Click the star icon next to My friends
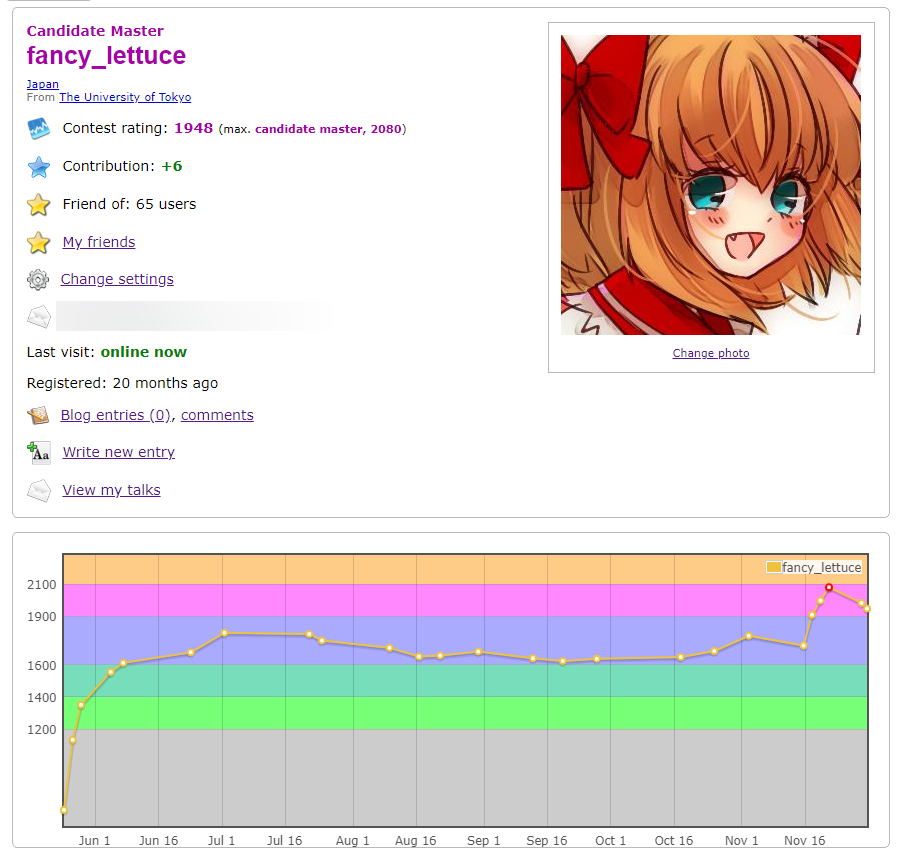This screenshot has width=901, height=862. [x=38, y=243]
